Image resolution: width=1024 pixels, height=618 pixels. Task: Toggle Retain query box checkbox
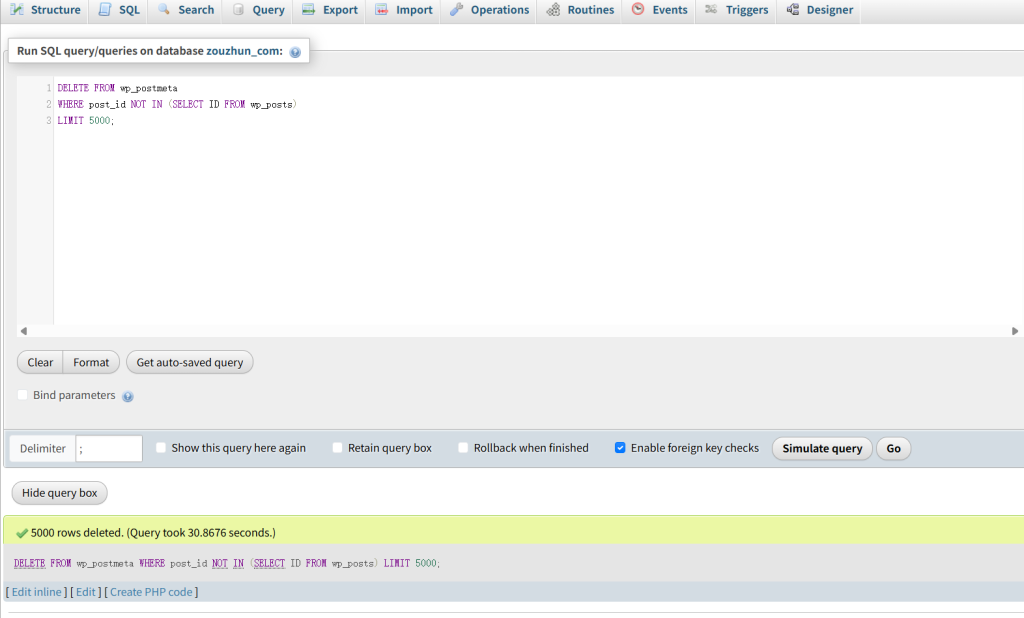(338, 448)
